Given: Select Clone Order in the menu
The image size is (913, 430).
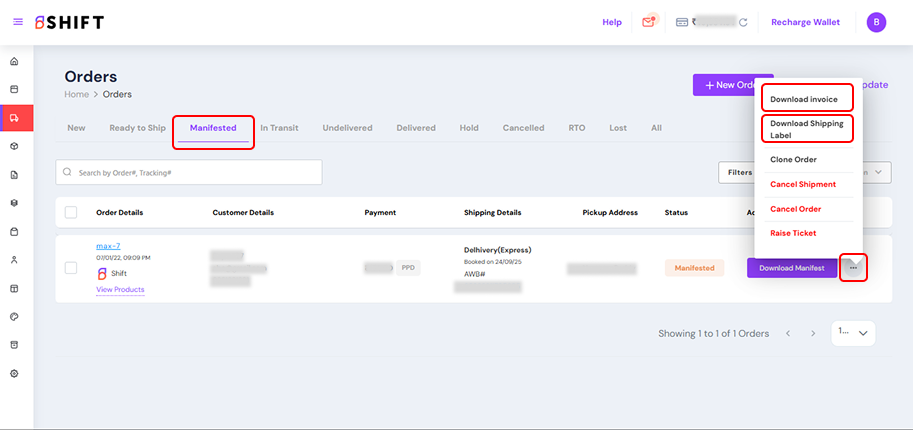Looking at the screenshot, I should (x=793, y=159).
